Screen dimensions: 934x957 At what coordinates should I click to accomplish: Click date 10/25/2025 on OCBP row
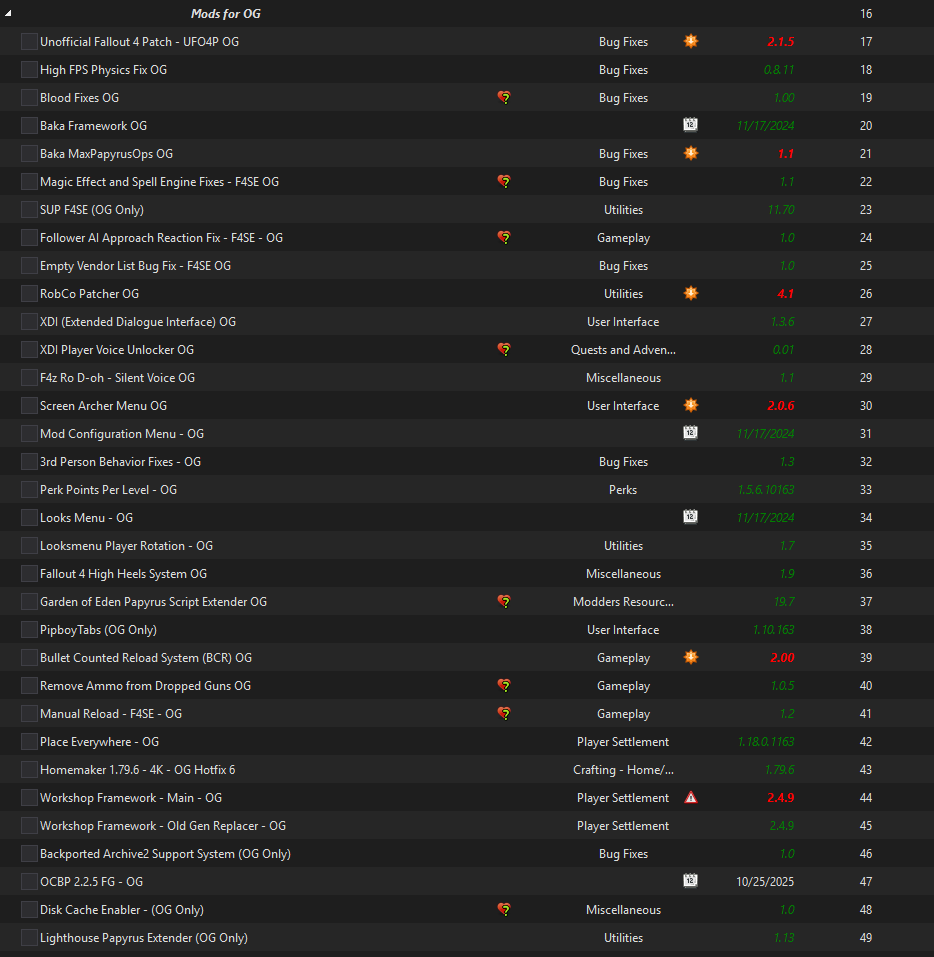click(765, 881)
